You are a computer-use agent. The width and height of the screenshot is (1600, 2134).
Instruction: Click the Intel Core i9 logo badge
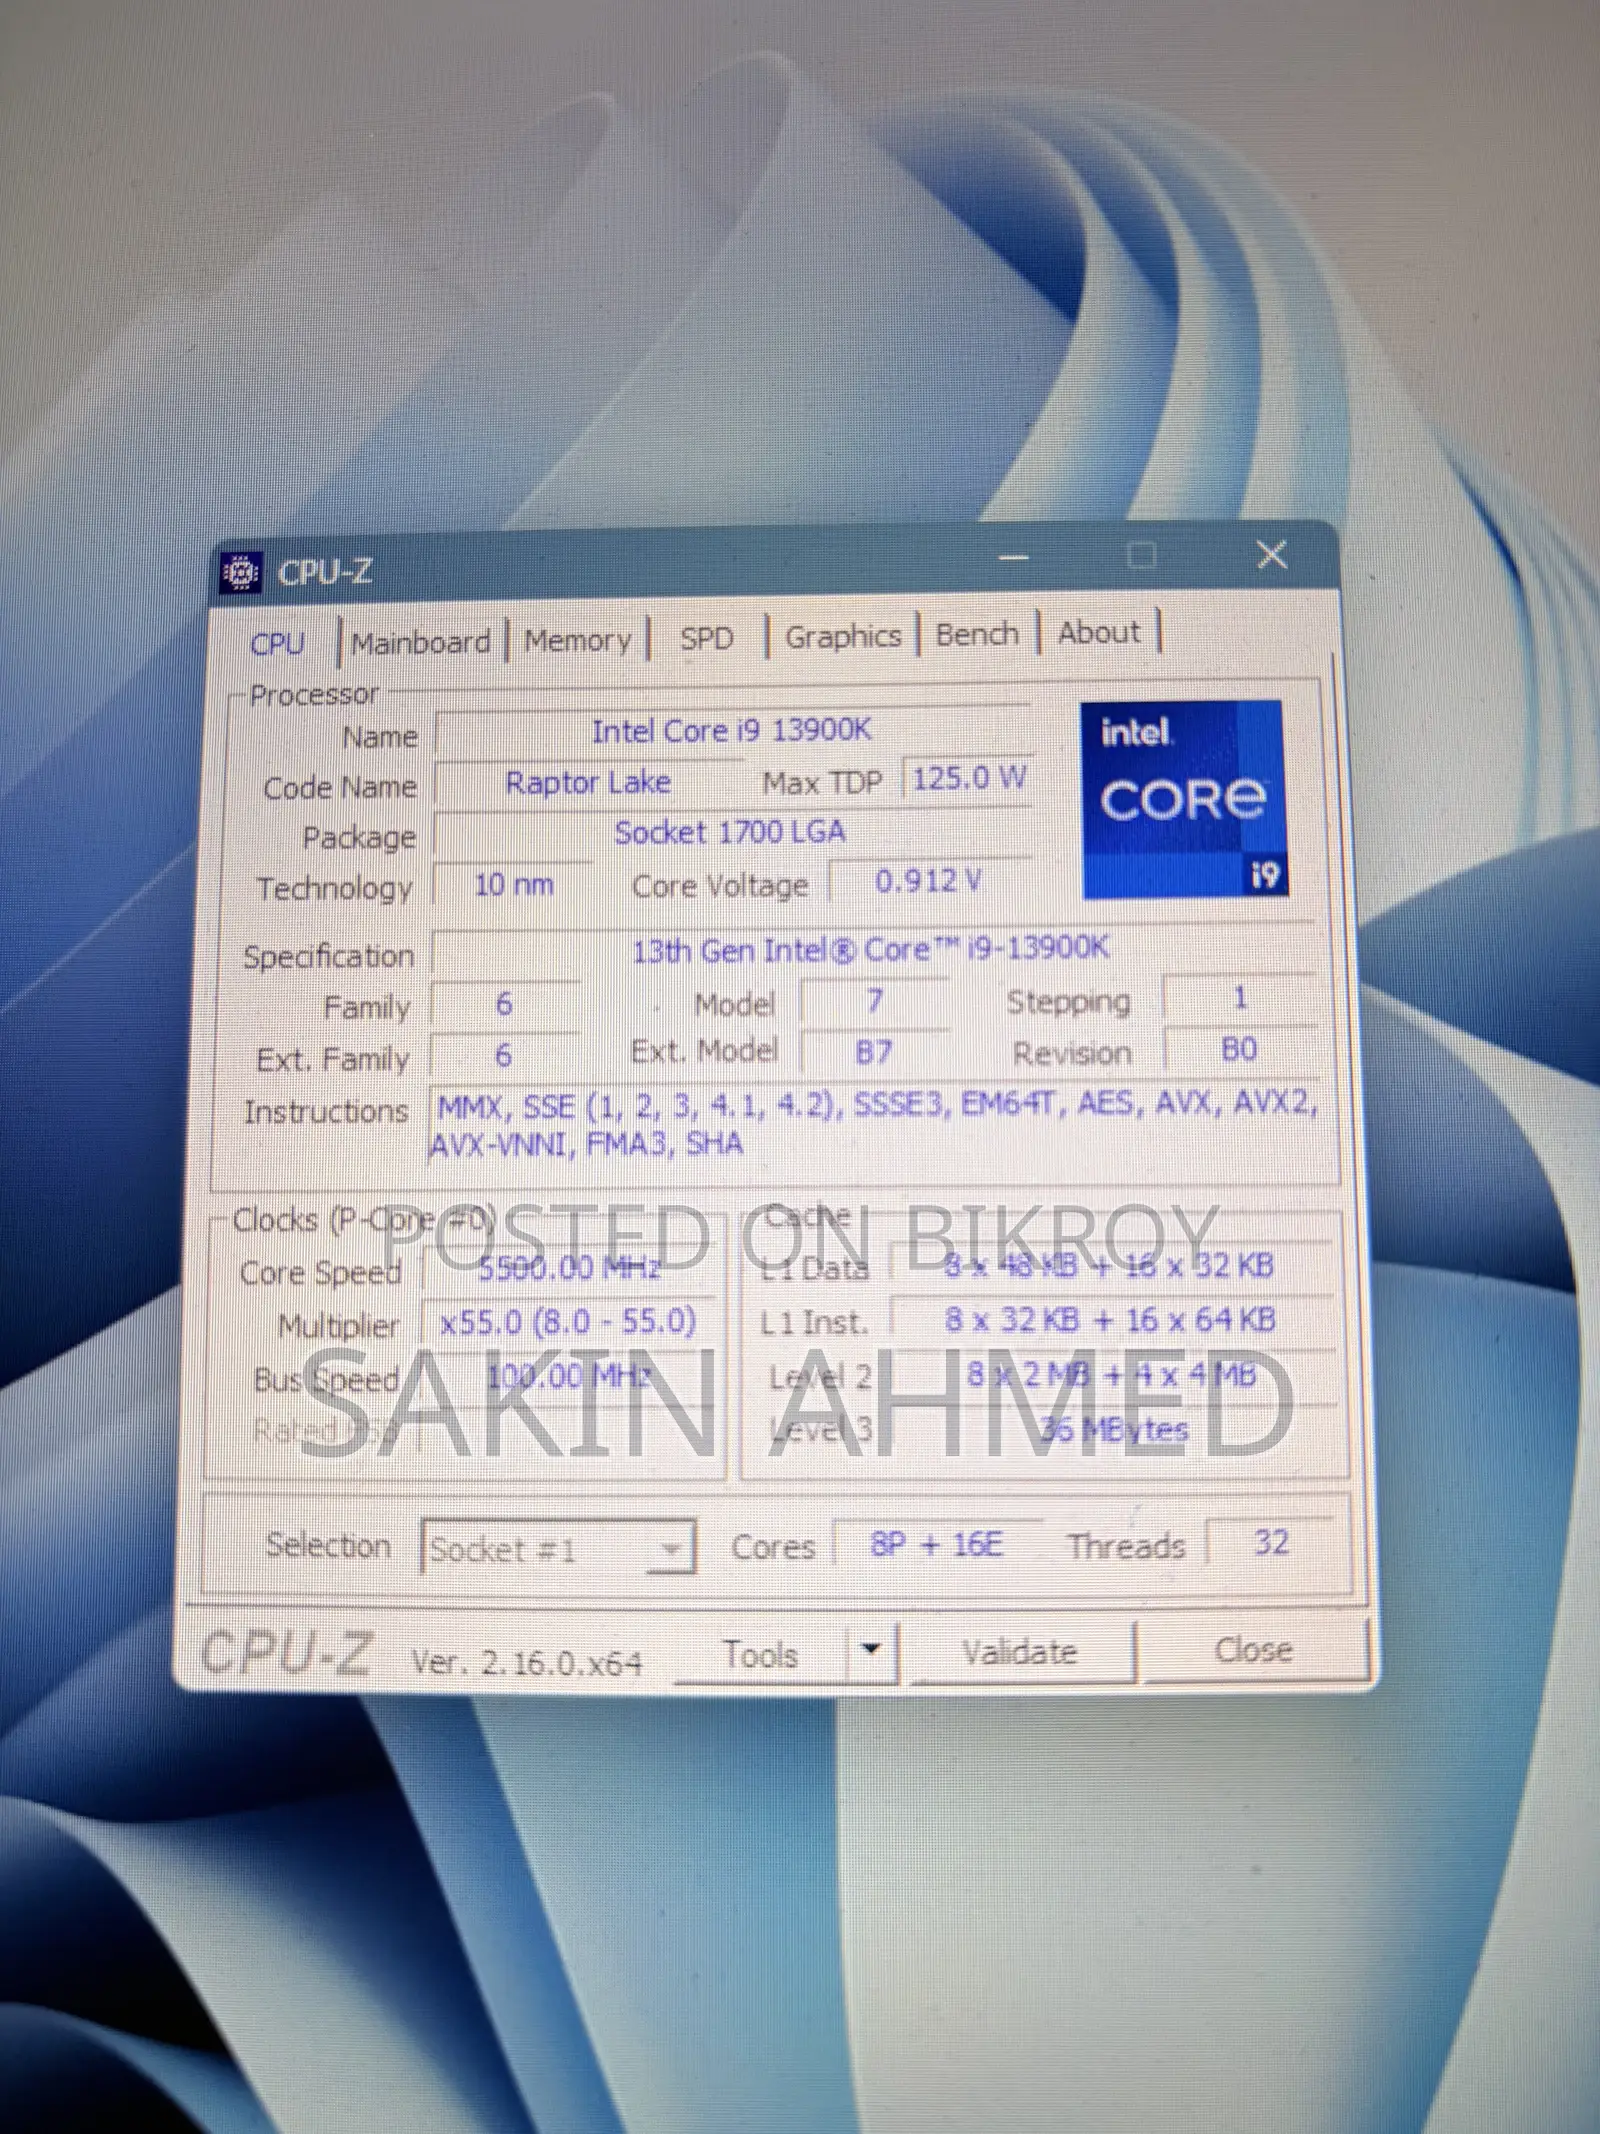click(x=1183, y=798)
